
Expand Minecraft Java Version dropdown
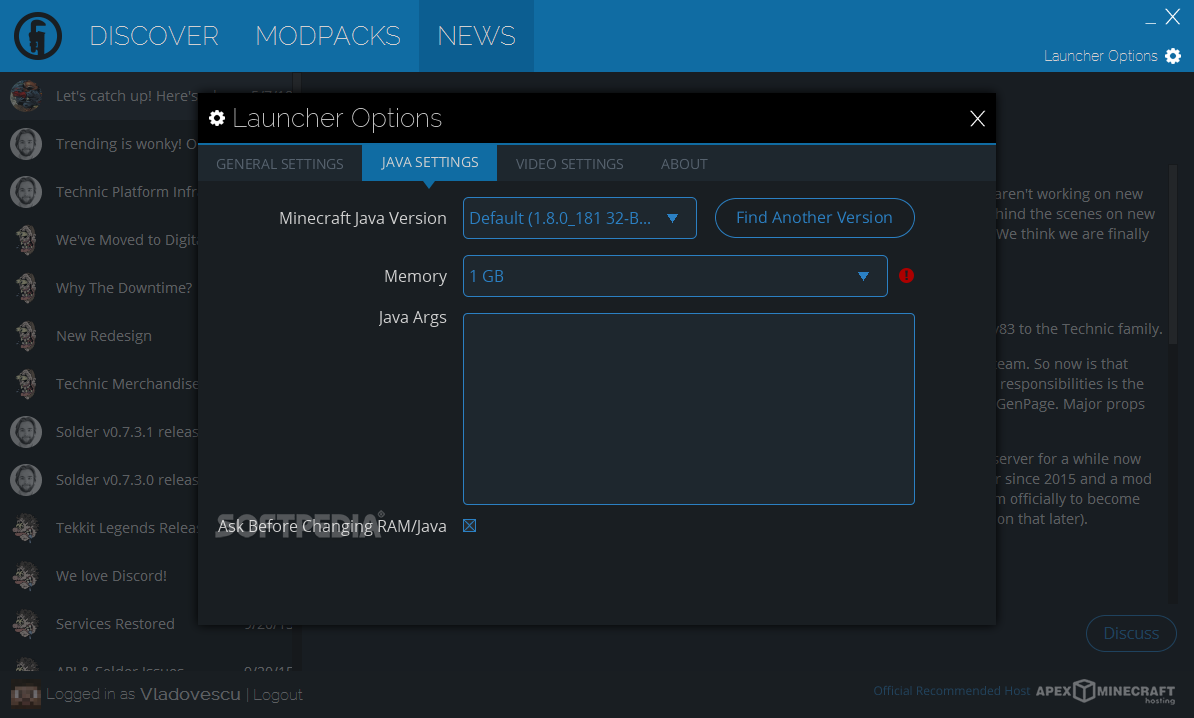coord(579,218)
